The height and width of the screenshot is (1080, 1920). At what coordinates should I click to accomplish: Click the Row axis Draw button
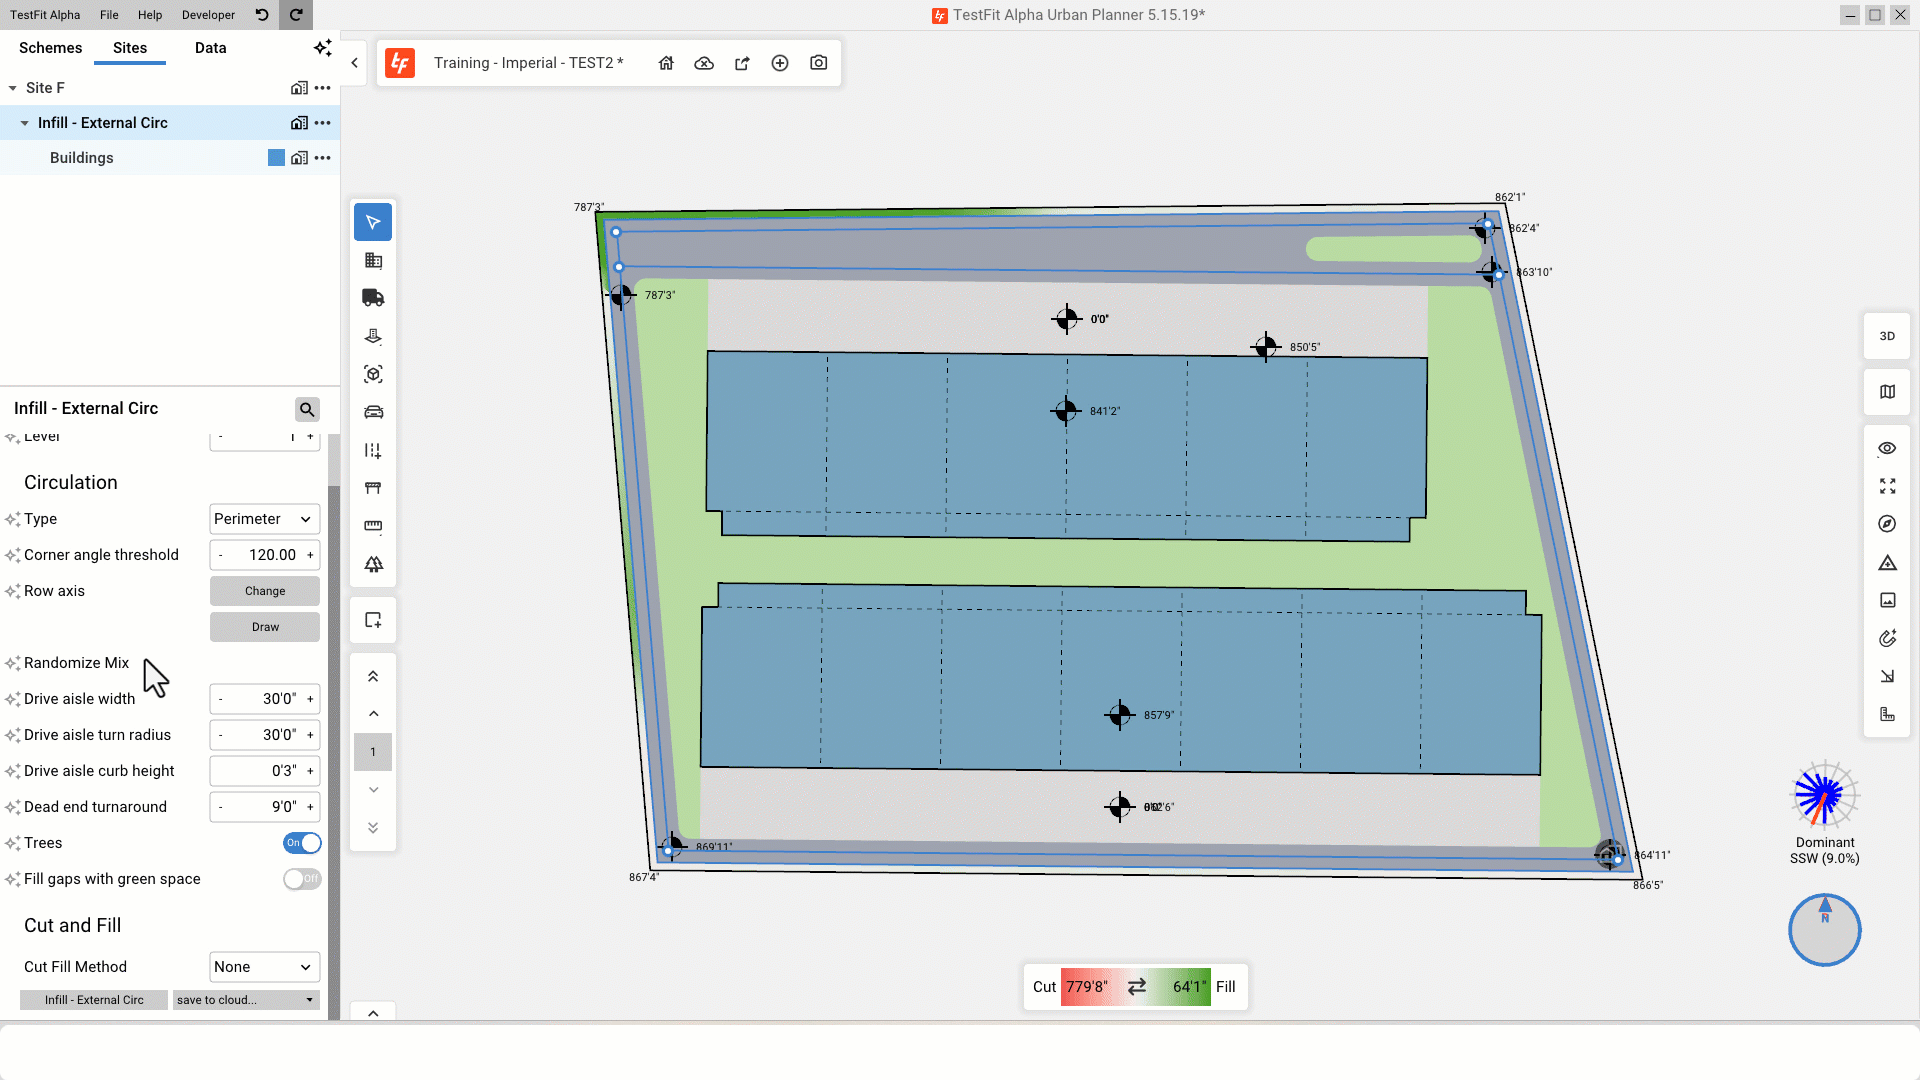pos(265,627)
